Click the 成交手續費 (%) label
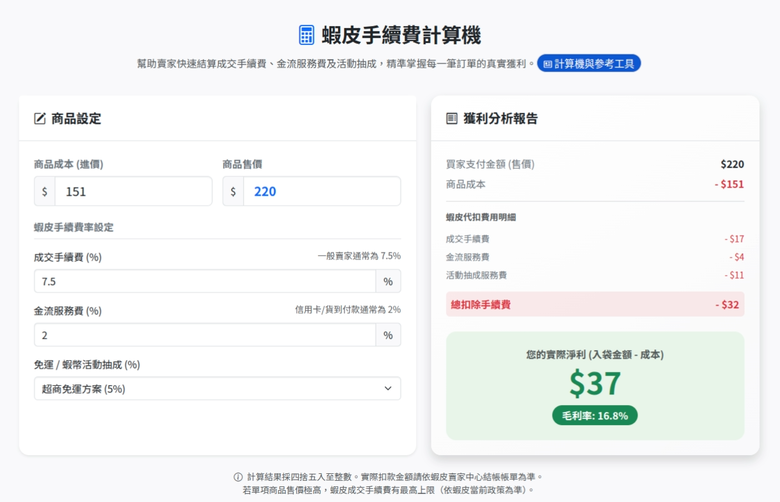The image size is (780, 502). 68,257
